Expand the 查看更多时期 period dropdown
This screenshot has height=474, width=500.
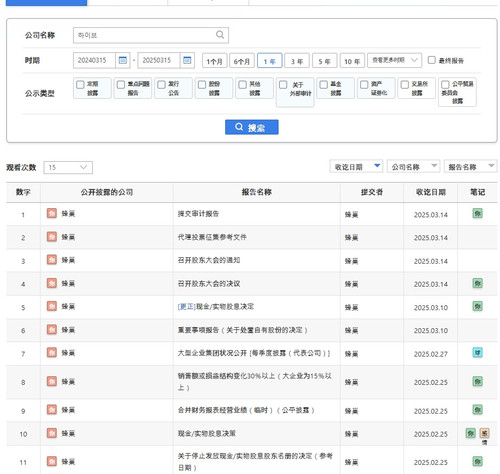click(394, 60)
